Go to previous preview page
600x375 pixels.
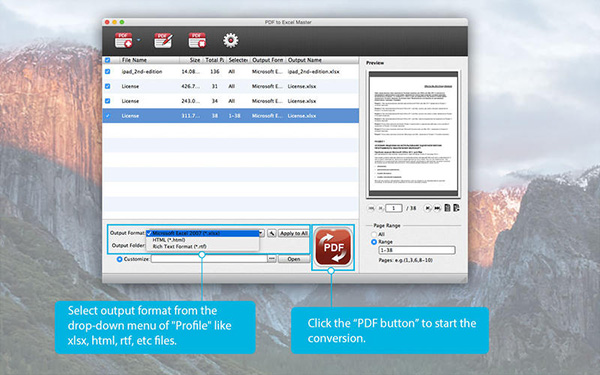[x=380, y=208]
